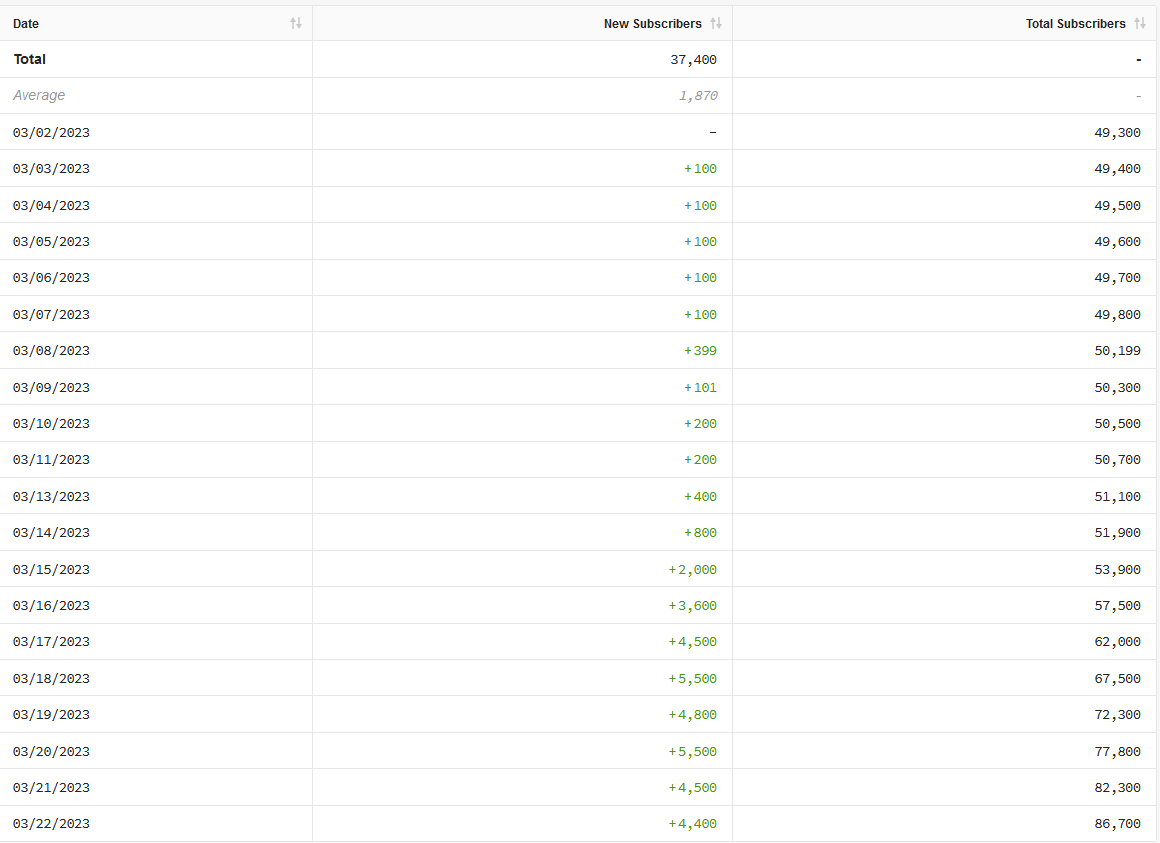Select date 03/06/2023
This screenshot has height=843, width=1160.
click(x=51, y=278)
